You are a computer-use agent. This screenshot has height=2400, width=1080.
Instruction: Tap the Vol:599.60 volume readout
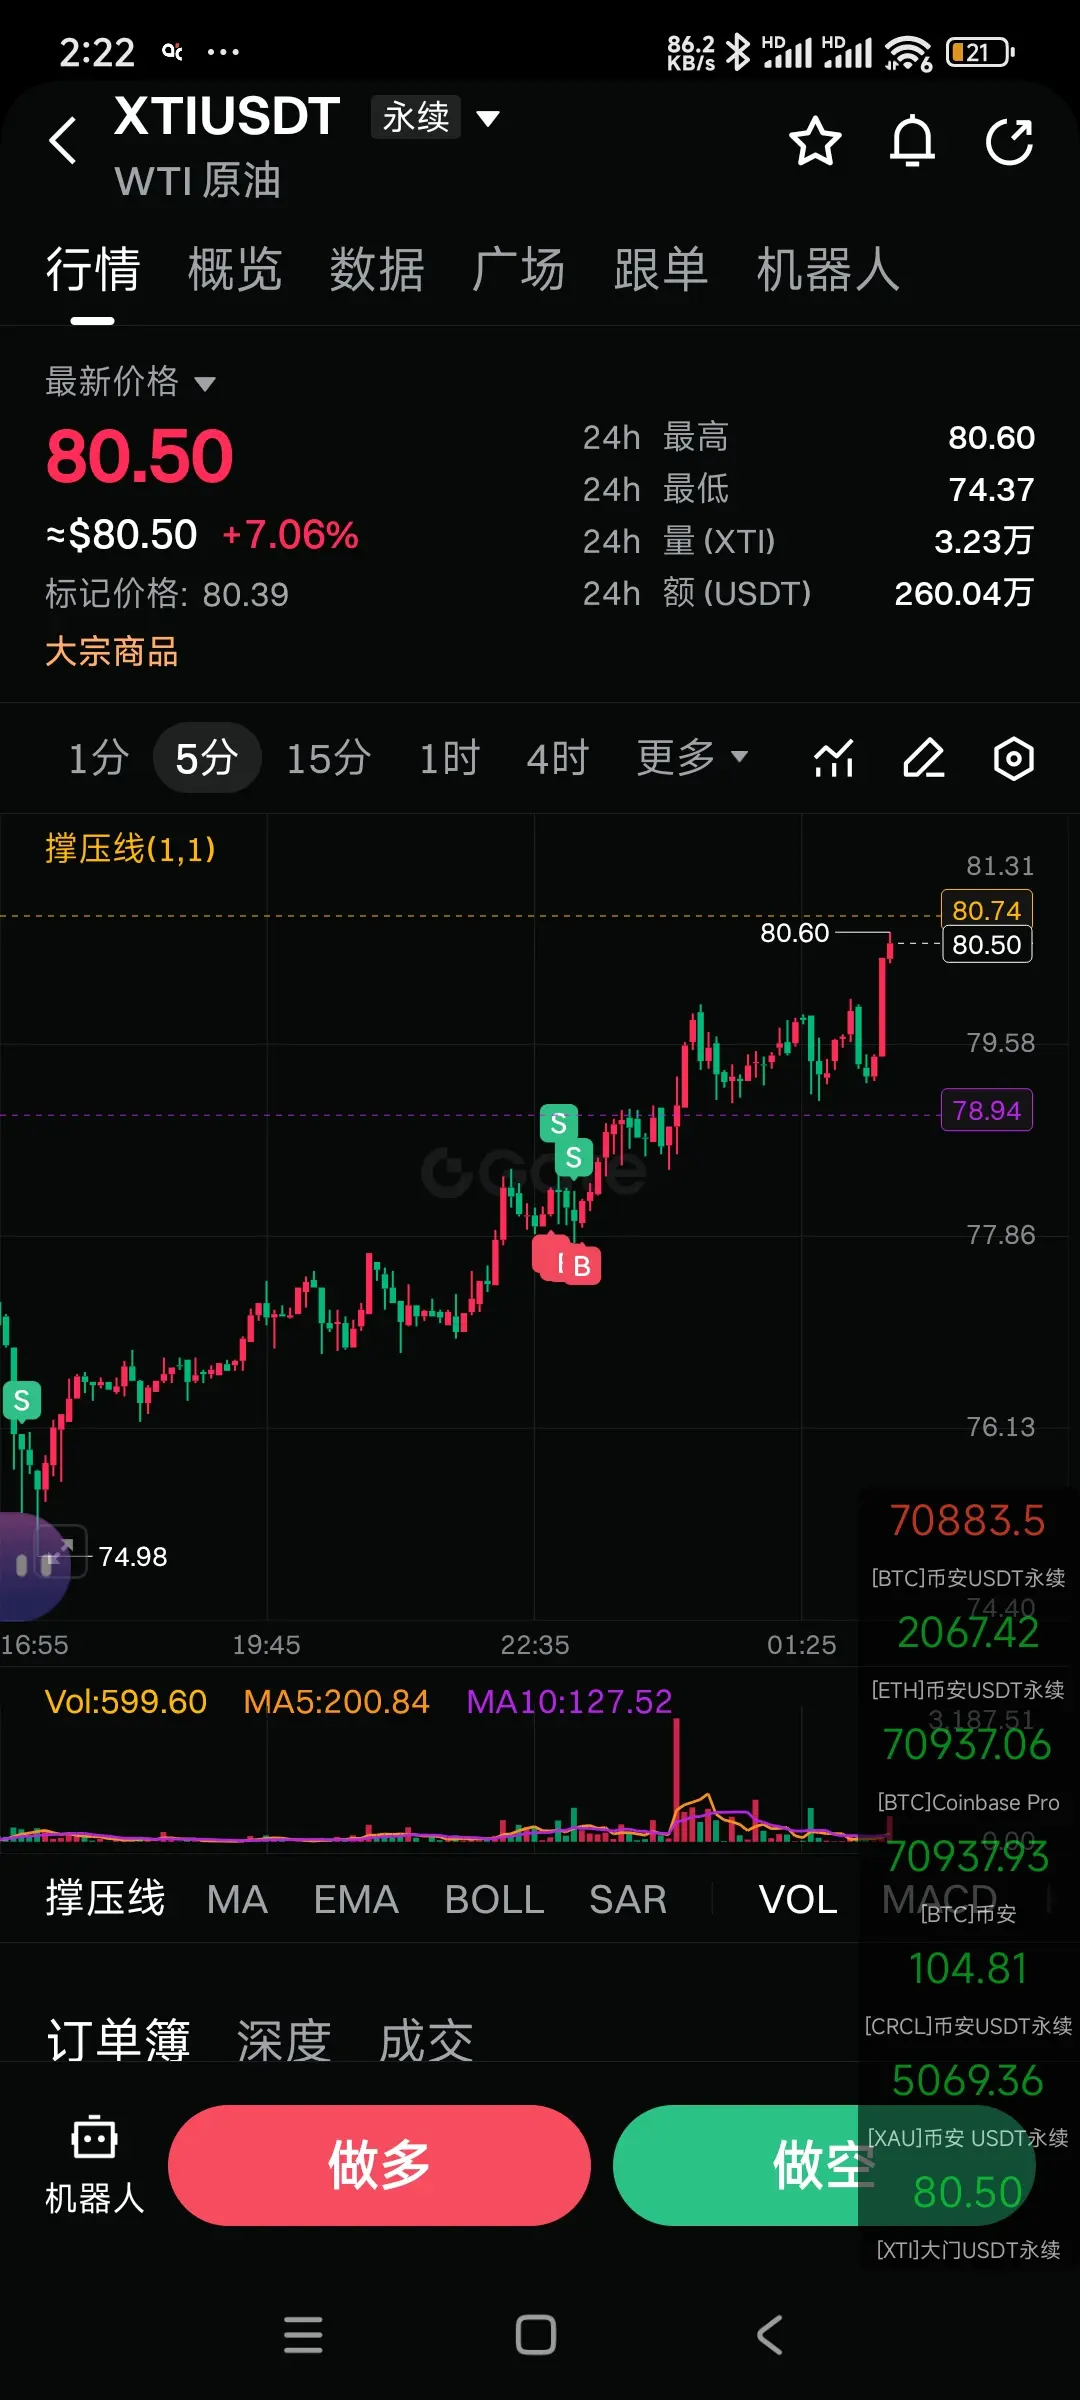tap(126, 1701)
